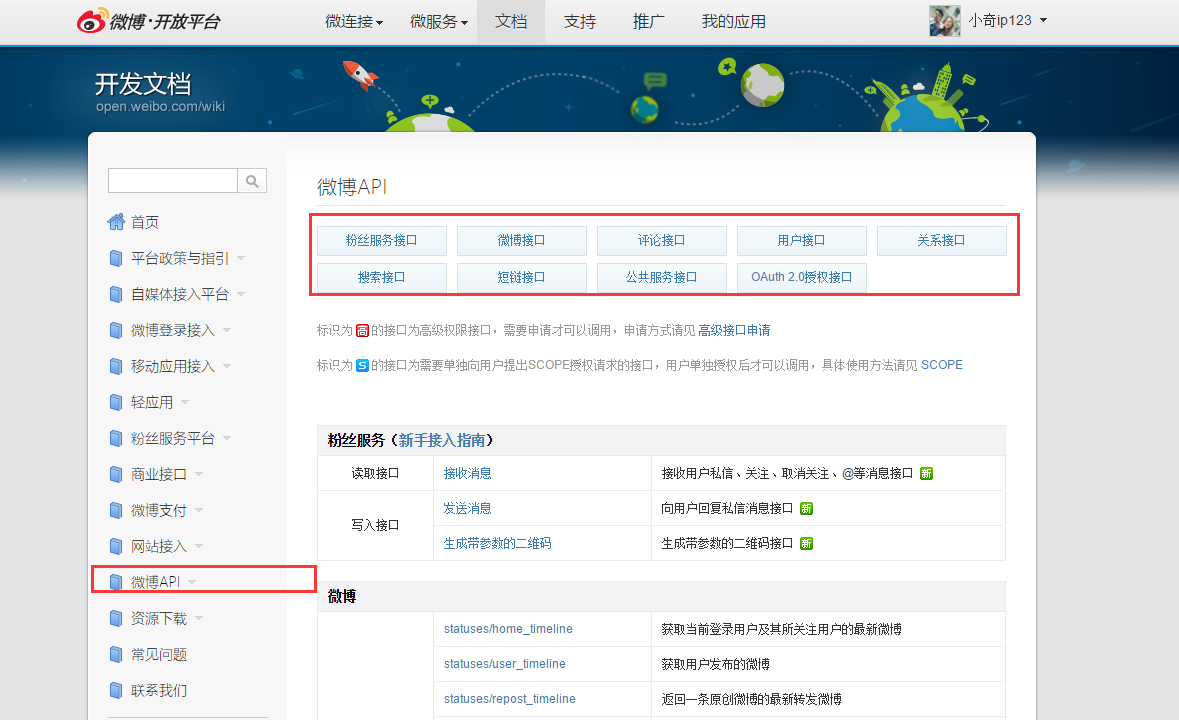Open 我的应用 in top navigation

click(734, 22)
